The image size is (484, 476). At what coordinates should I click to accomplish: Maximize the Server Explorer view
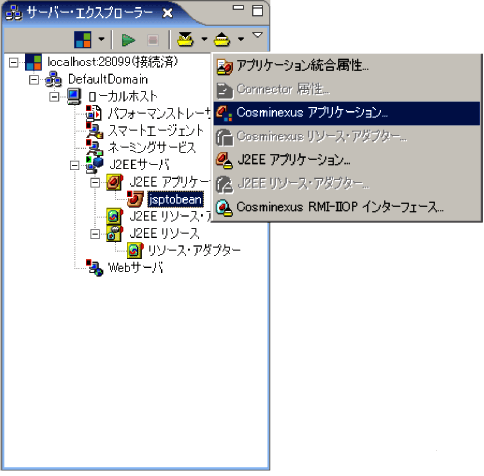(258, 10)
